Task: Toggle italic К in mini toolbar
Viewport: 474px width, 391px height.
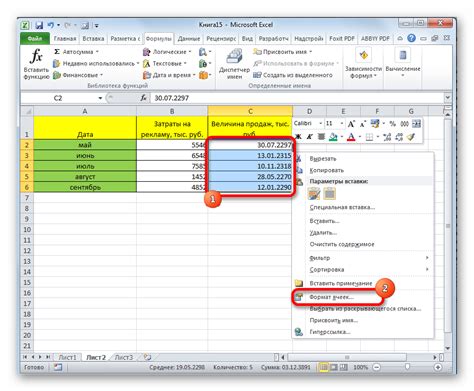Action: pos(310,137)
